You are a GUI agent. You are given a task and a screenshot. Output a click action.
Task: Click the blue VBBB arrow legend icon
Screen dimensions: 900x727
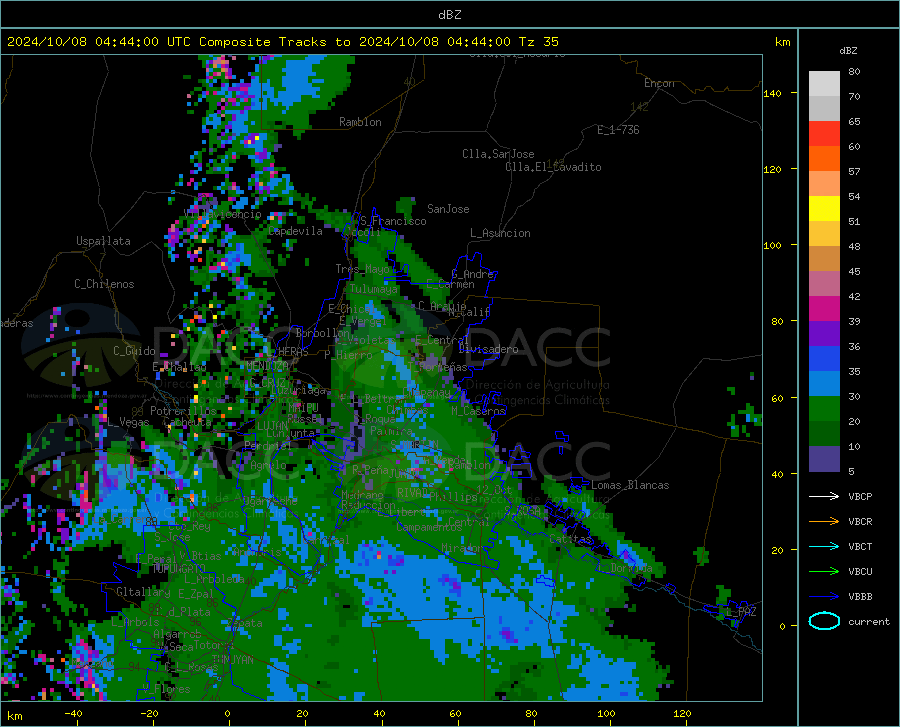coord(824,596)
